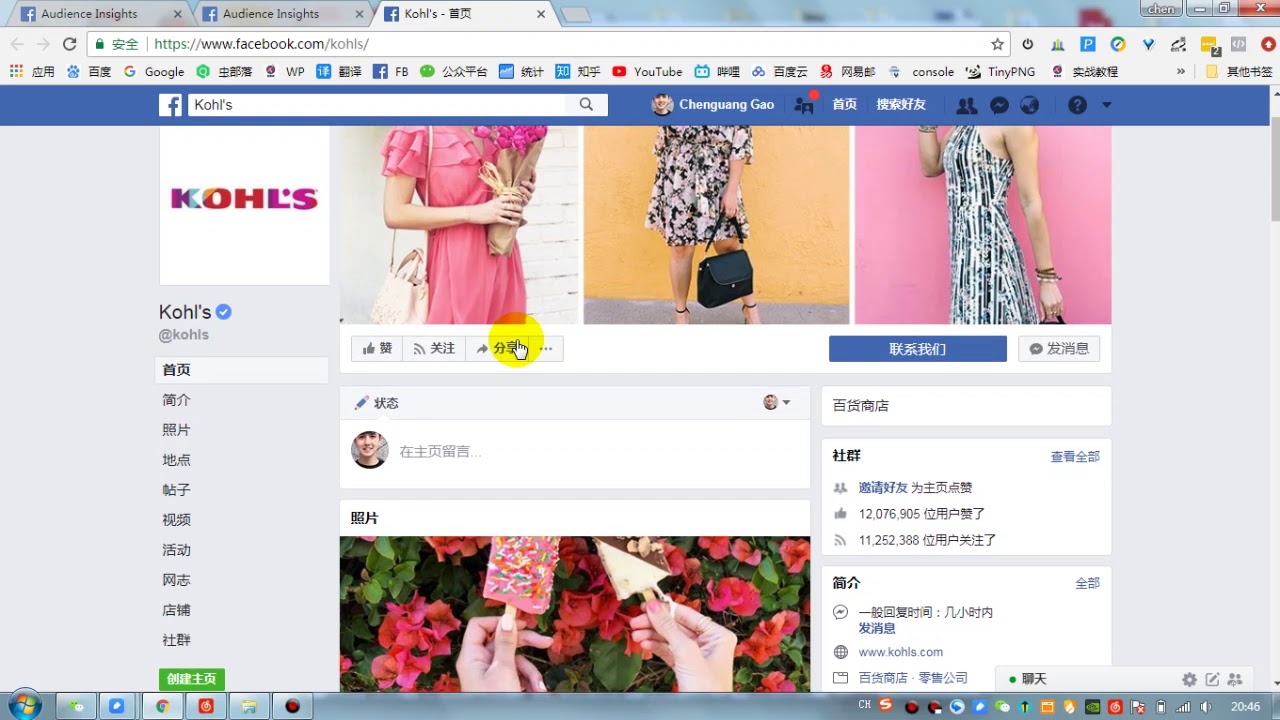Click the 赞 like button
The width and height of the screenshot is (1280, 720).
click(377, 348)
